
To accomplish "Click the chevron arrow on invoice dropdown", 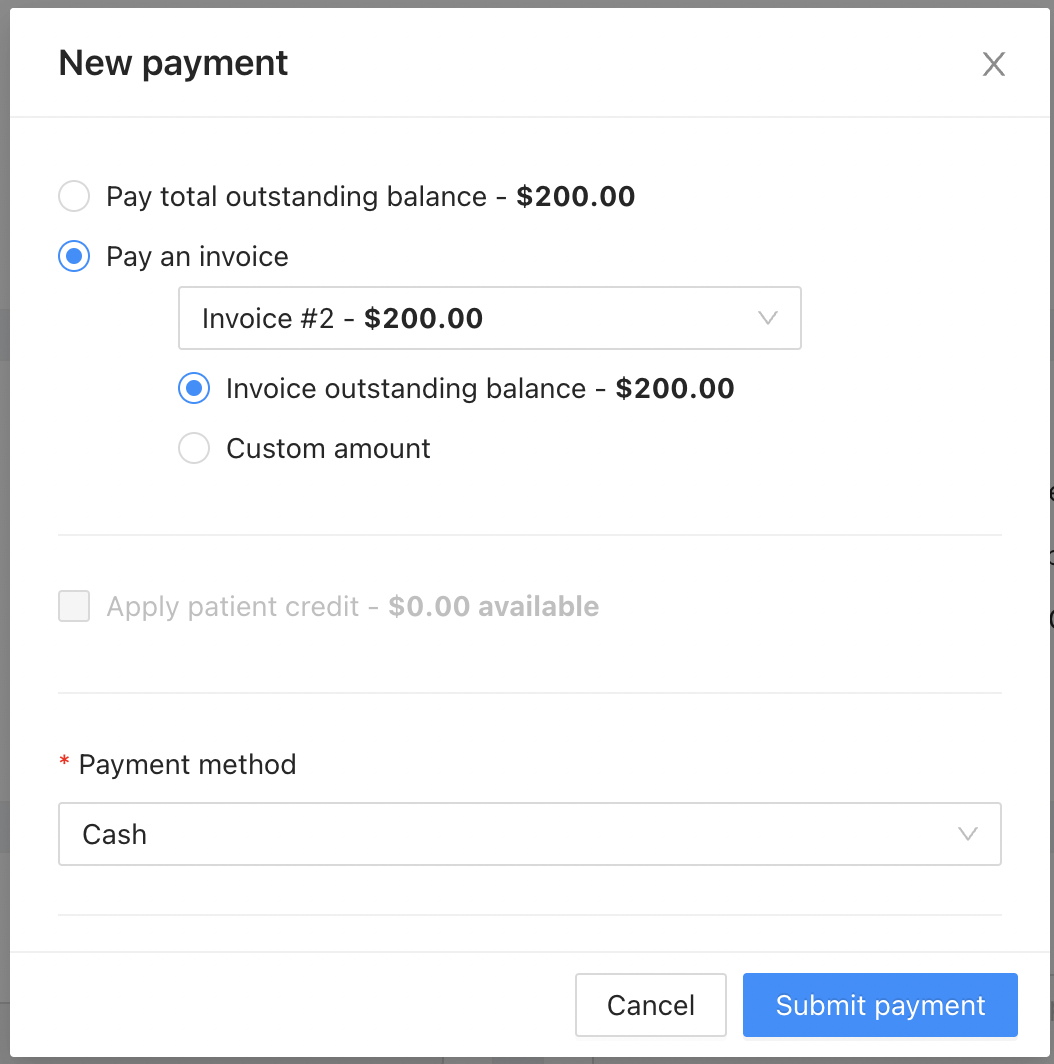I will (x=768, y=318).
